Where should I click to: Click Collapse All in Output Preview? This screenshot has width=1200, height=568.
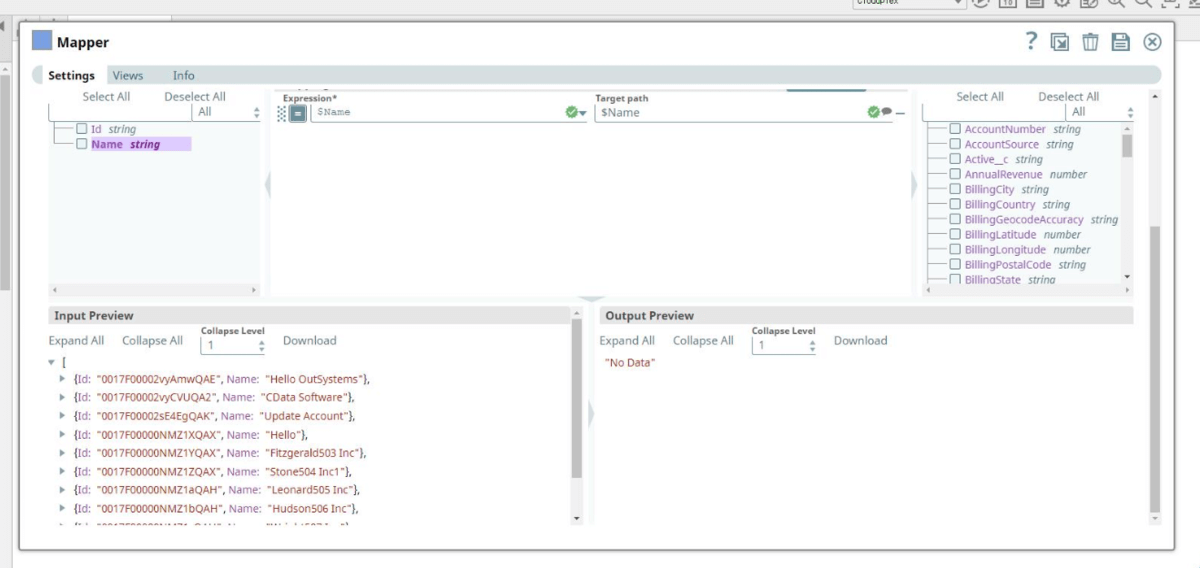tap(703, 341)
